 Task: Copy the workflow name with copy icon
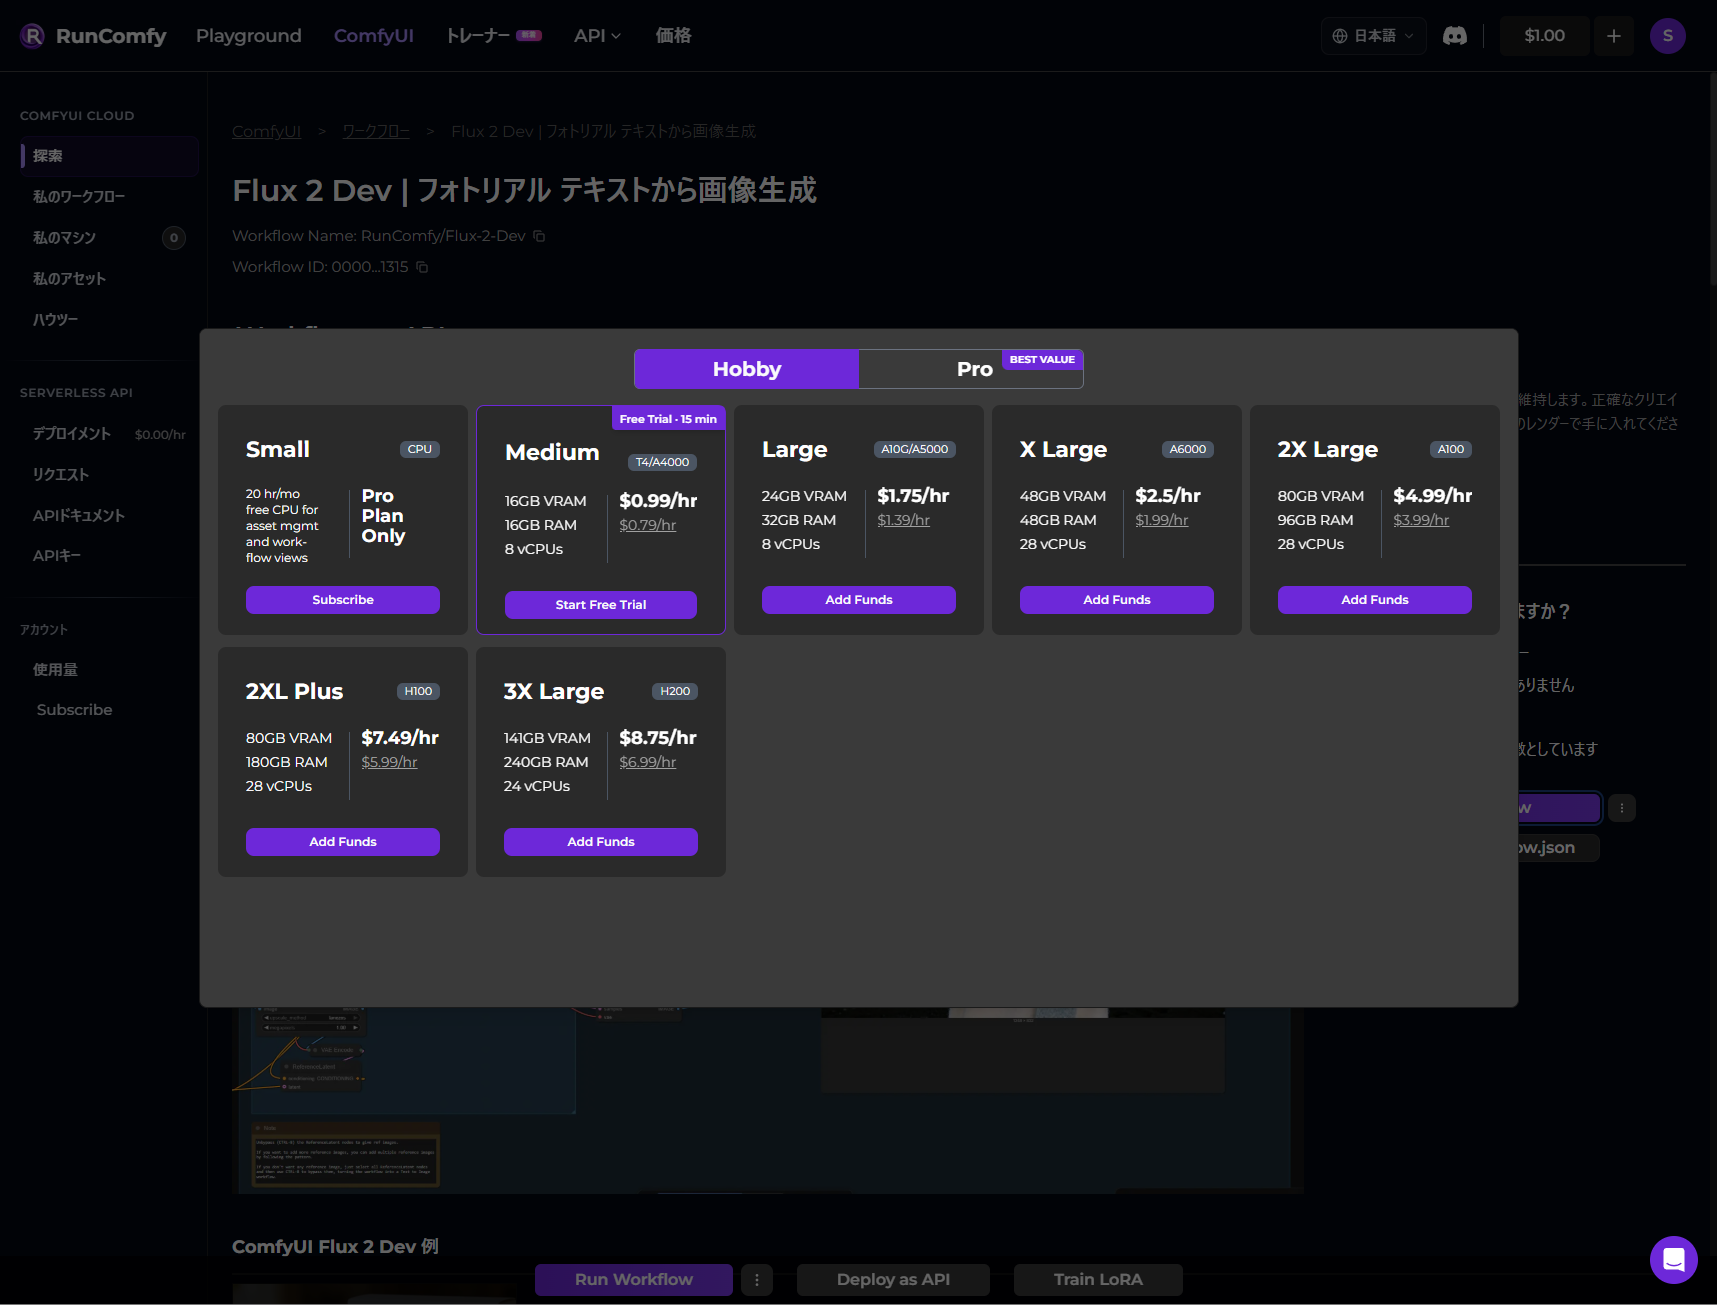pos(539,236)
